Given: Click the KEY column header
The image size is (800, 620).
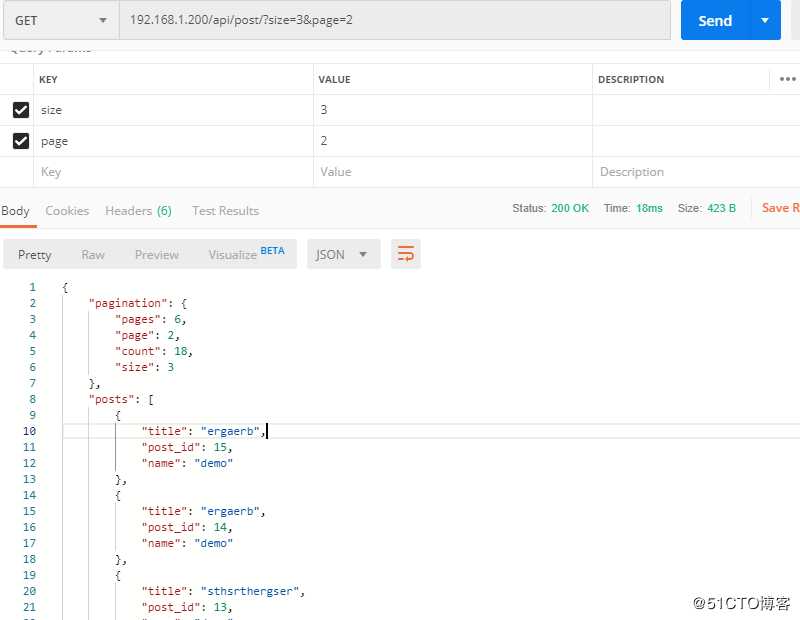Looking at the screenshot, I should coord(48,80).
